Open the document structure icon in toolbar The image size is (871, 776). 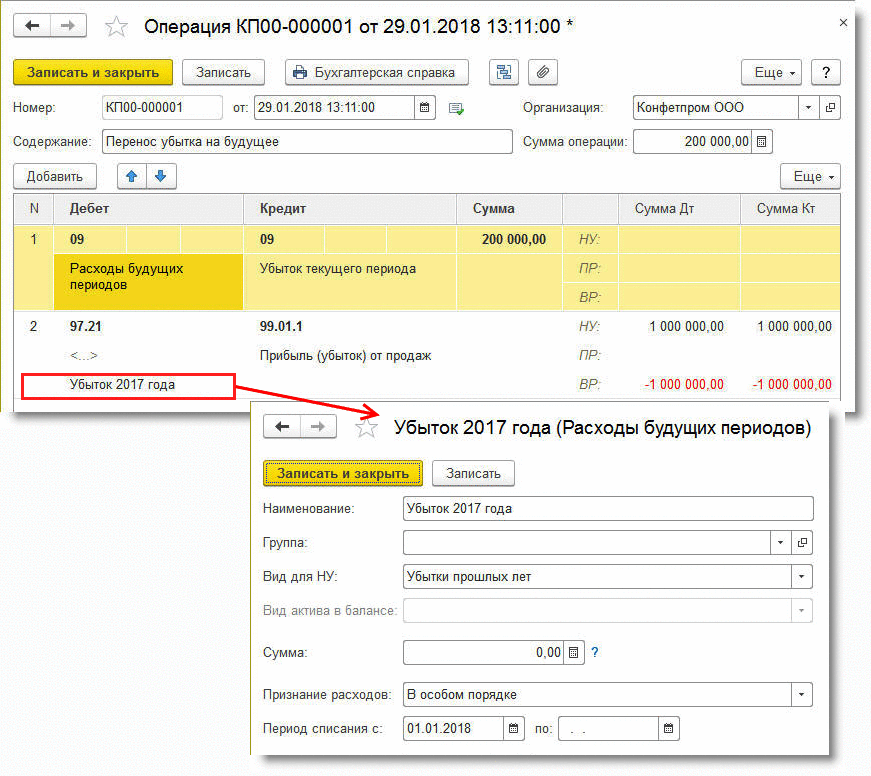503,72
